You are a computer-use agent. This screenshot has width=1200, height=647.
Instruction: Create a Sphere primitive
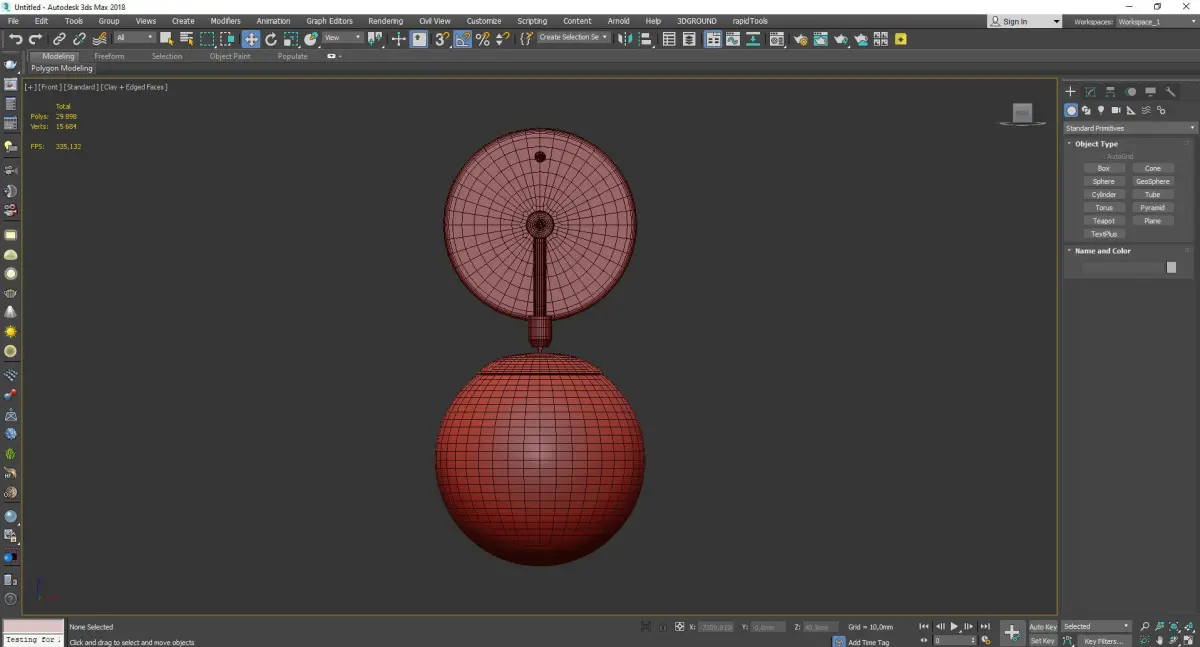click(x=1104, y=182)
